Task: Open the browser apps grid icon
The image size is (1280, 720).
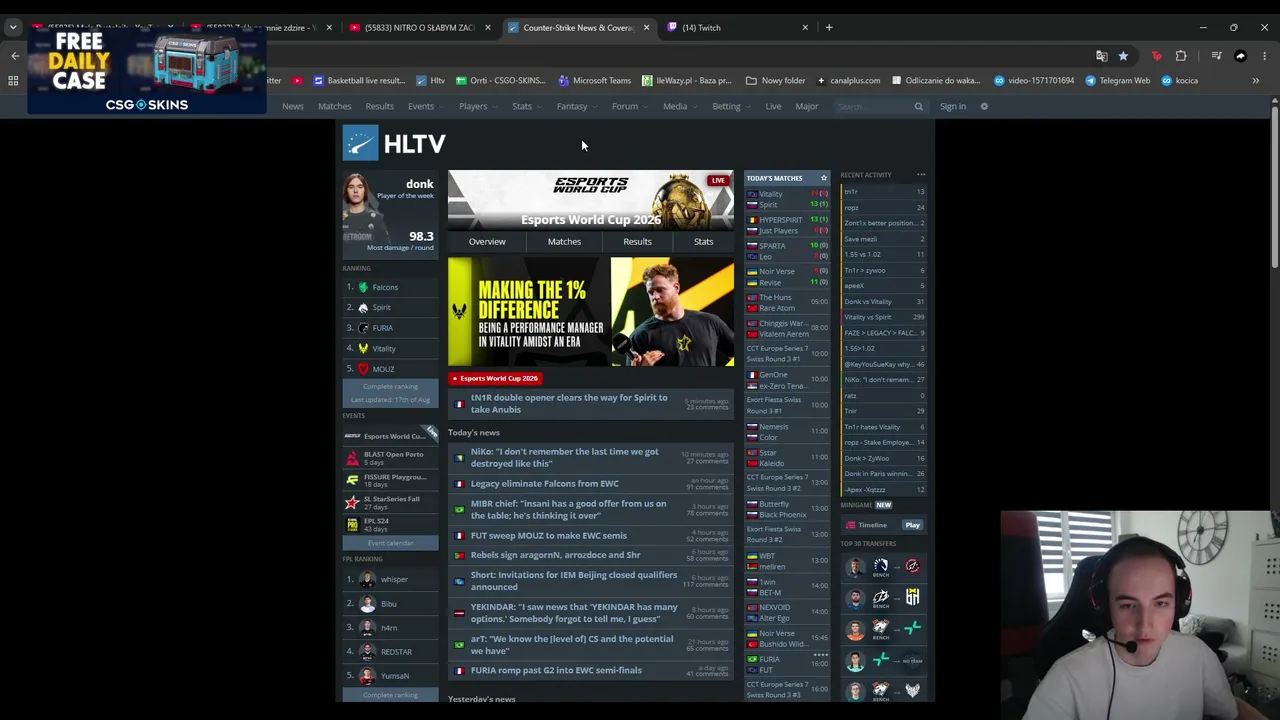Action: click(13, 81)
